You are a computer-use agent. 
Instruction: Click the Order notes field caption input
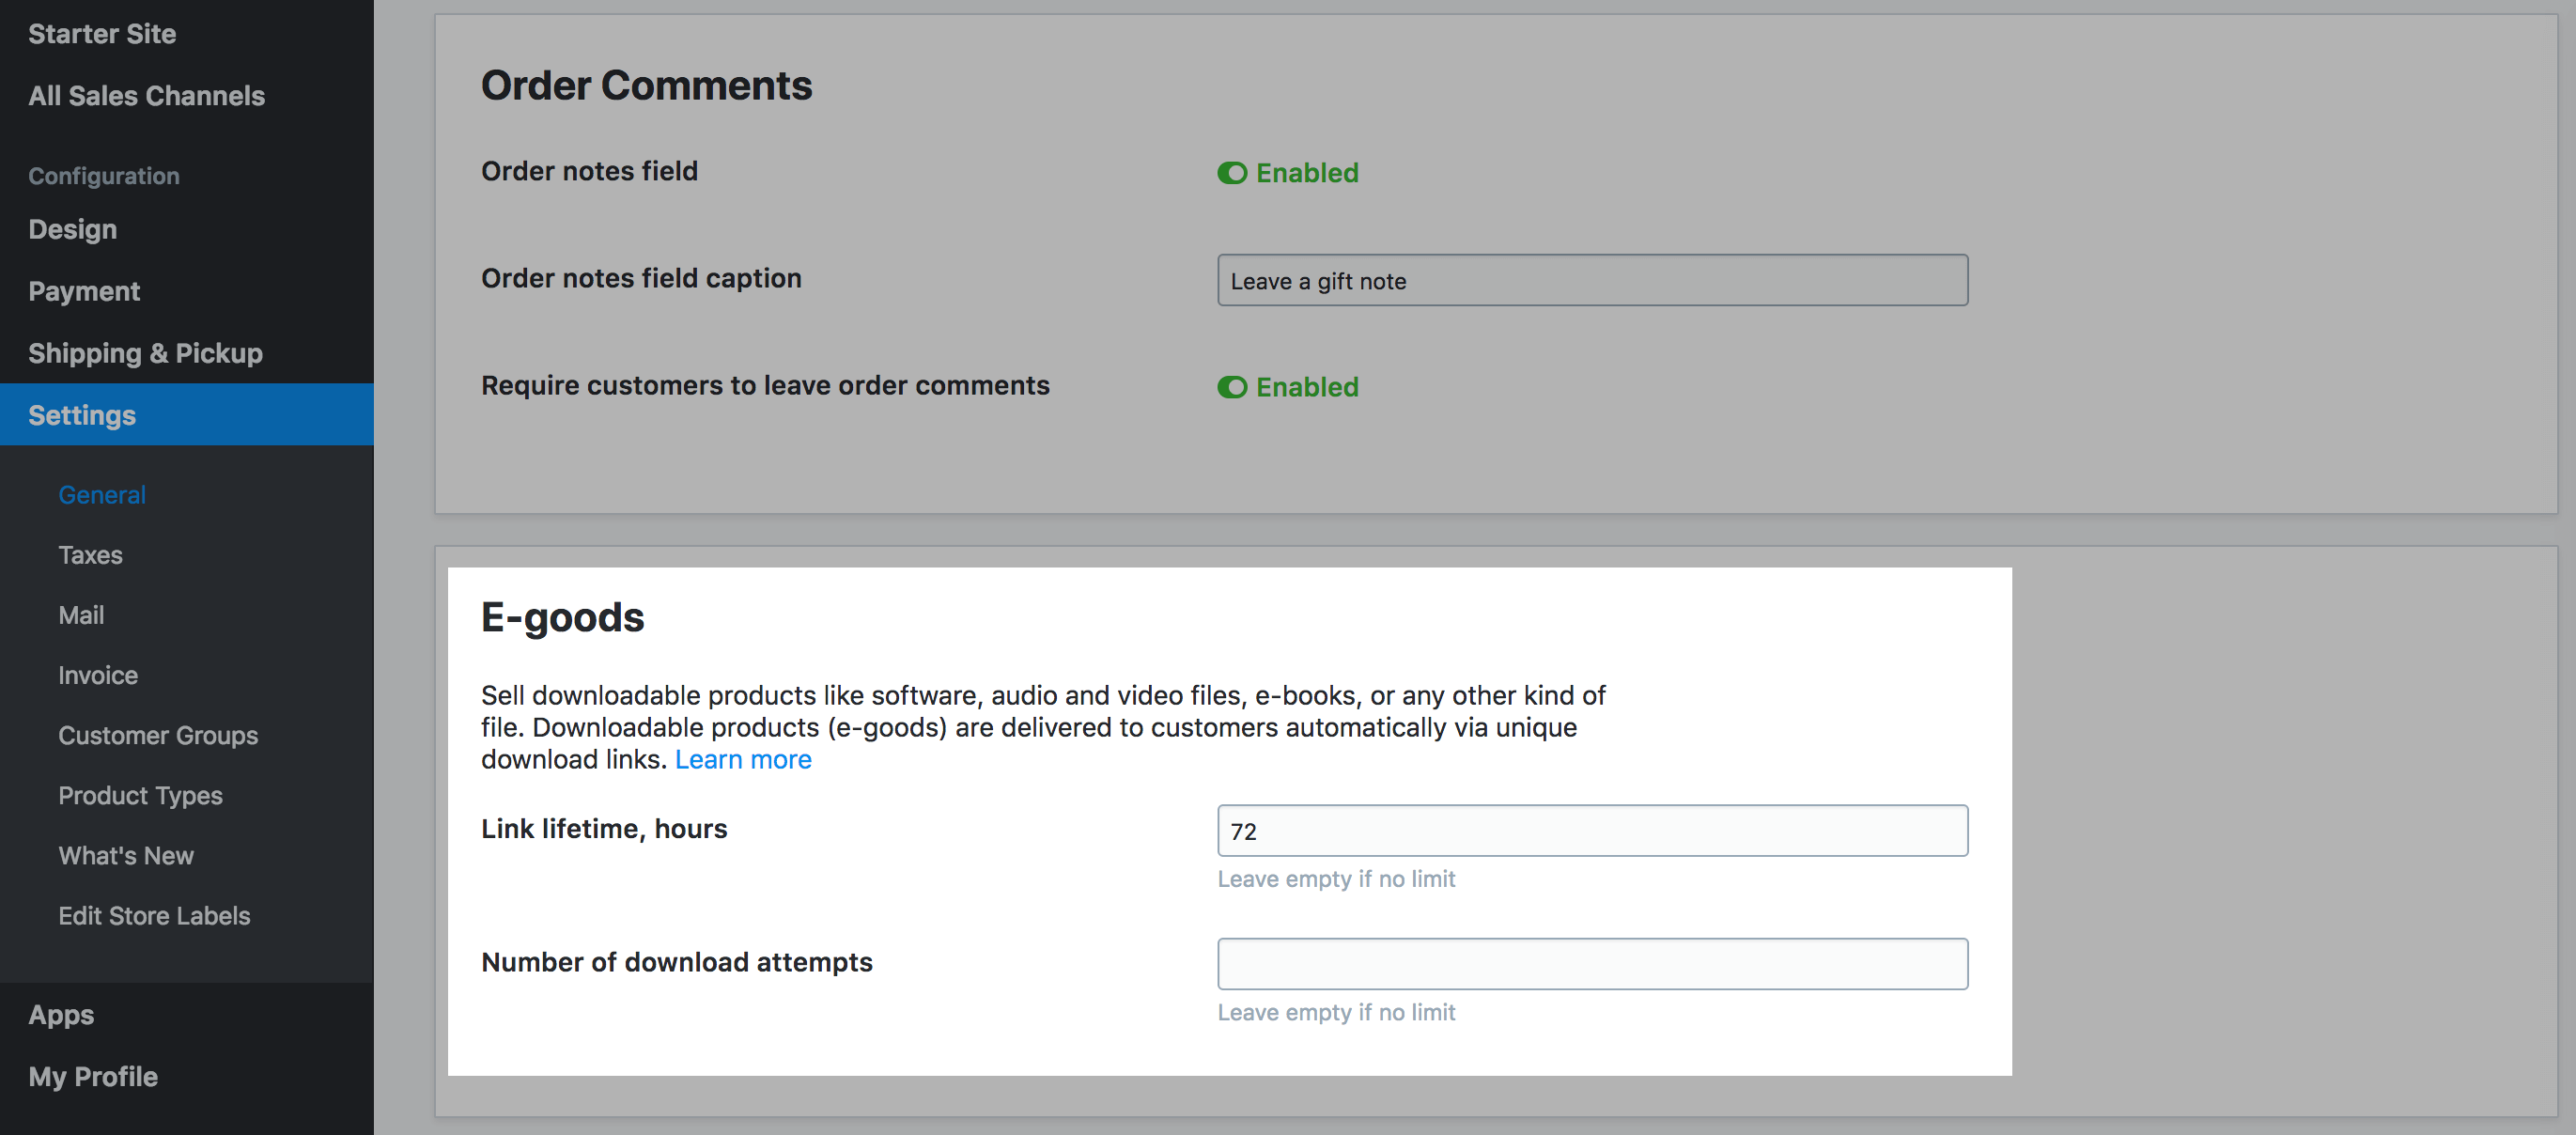(1591, 280)
